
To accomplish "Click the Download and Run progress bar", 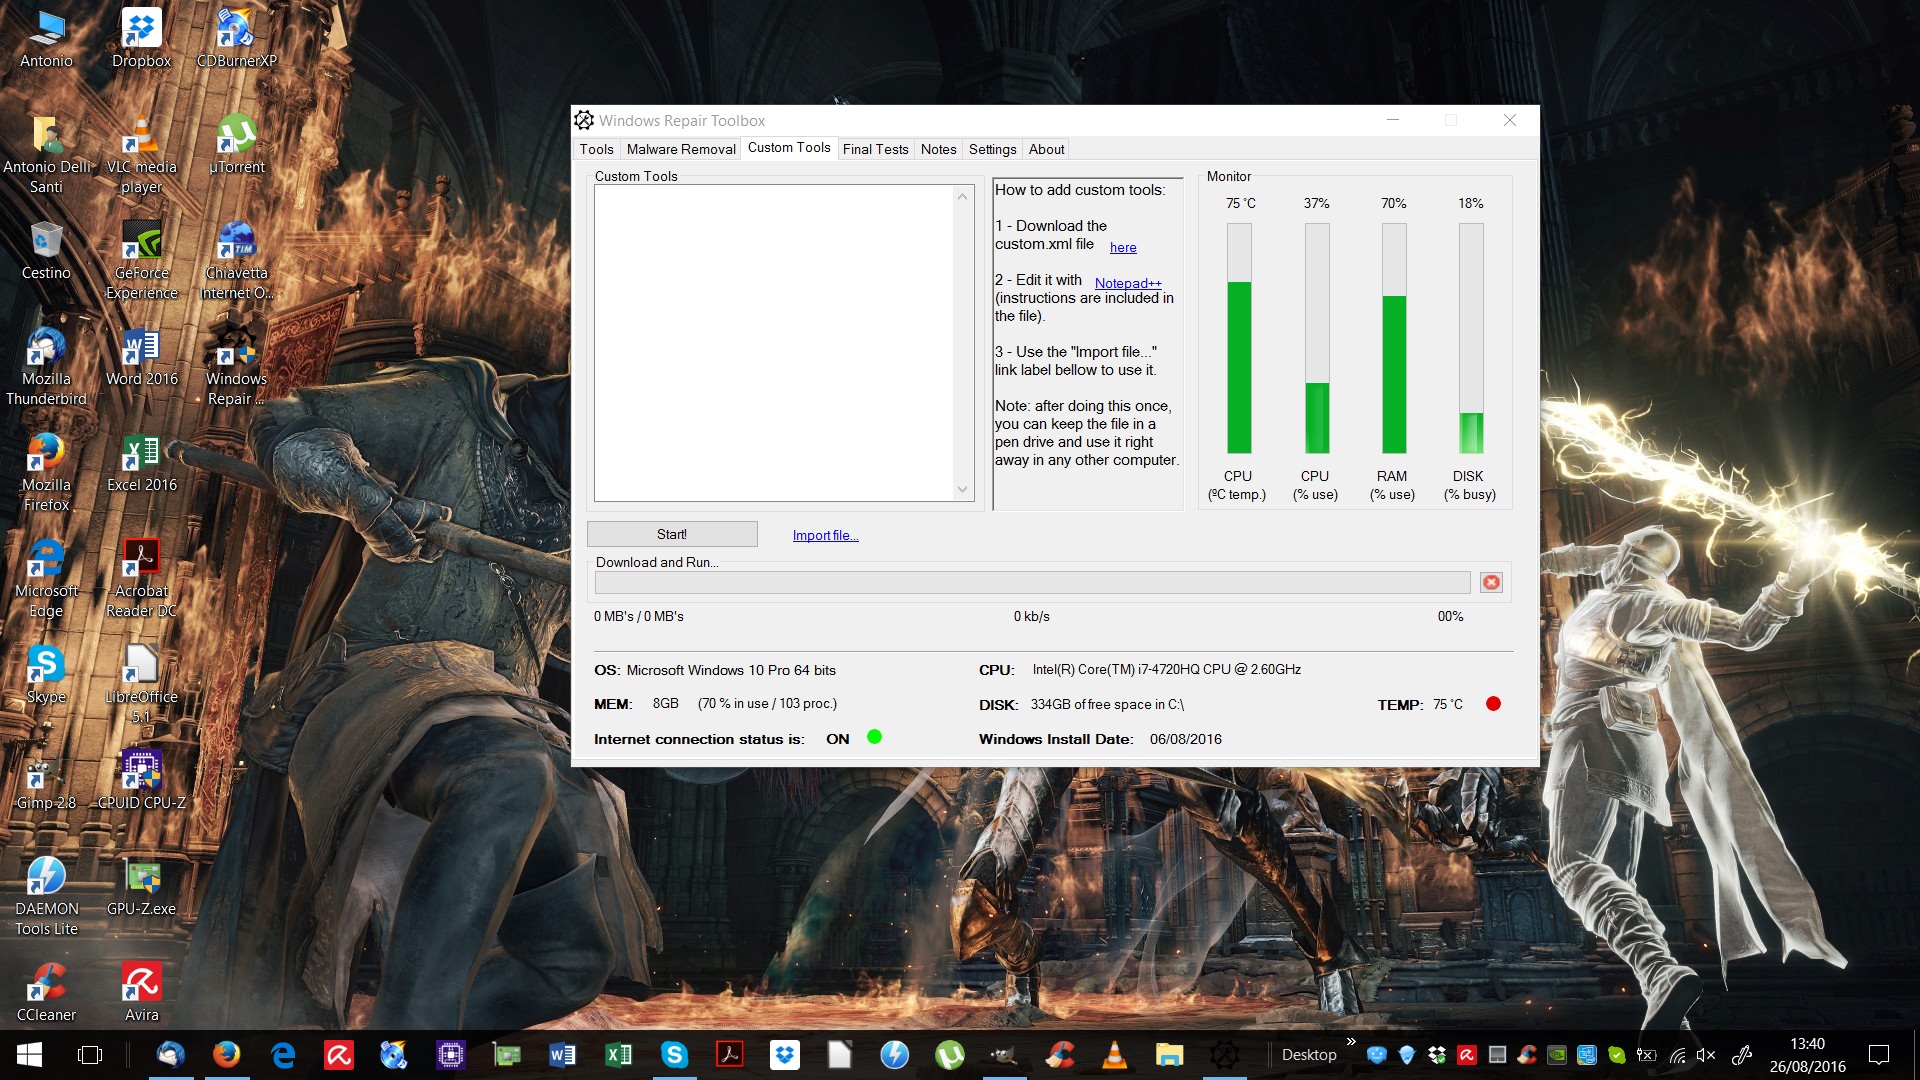I will [x=1032, y=582].
